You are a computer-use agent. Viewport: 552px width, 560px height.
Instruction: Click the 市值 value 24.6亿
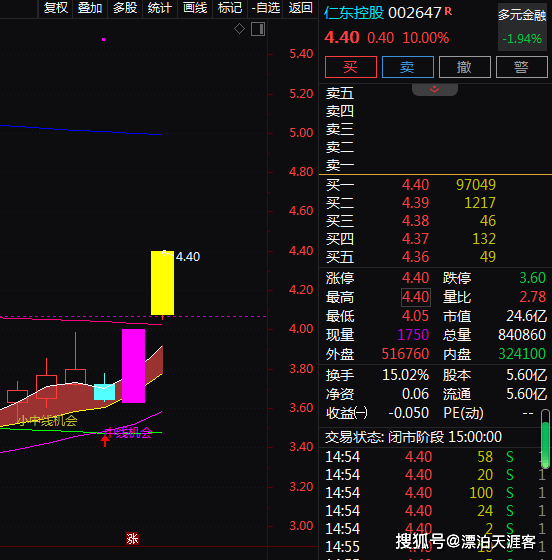526,316
